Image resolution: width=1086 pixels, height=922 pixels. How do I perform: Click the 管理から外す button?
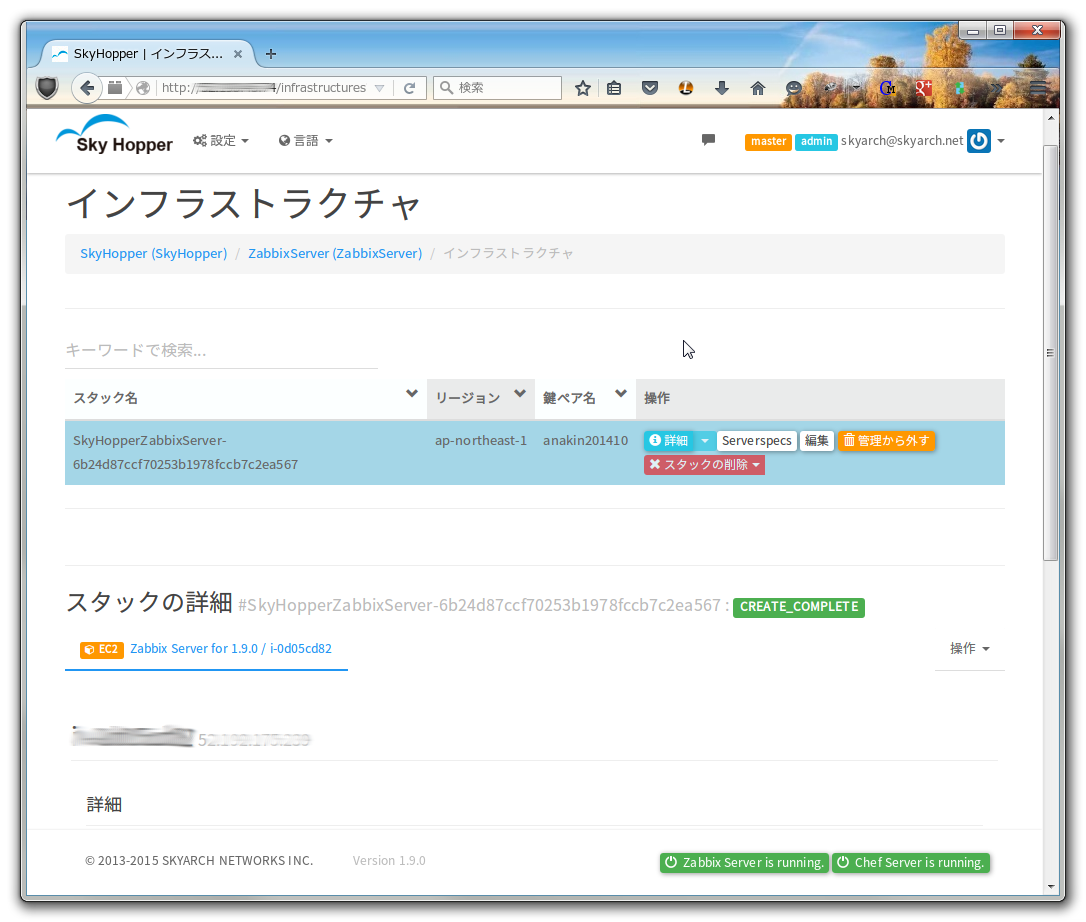pos(887,441)
